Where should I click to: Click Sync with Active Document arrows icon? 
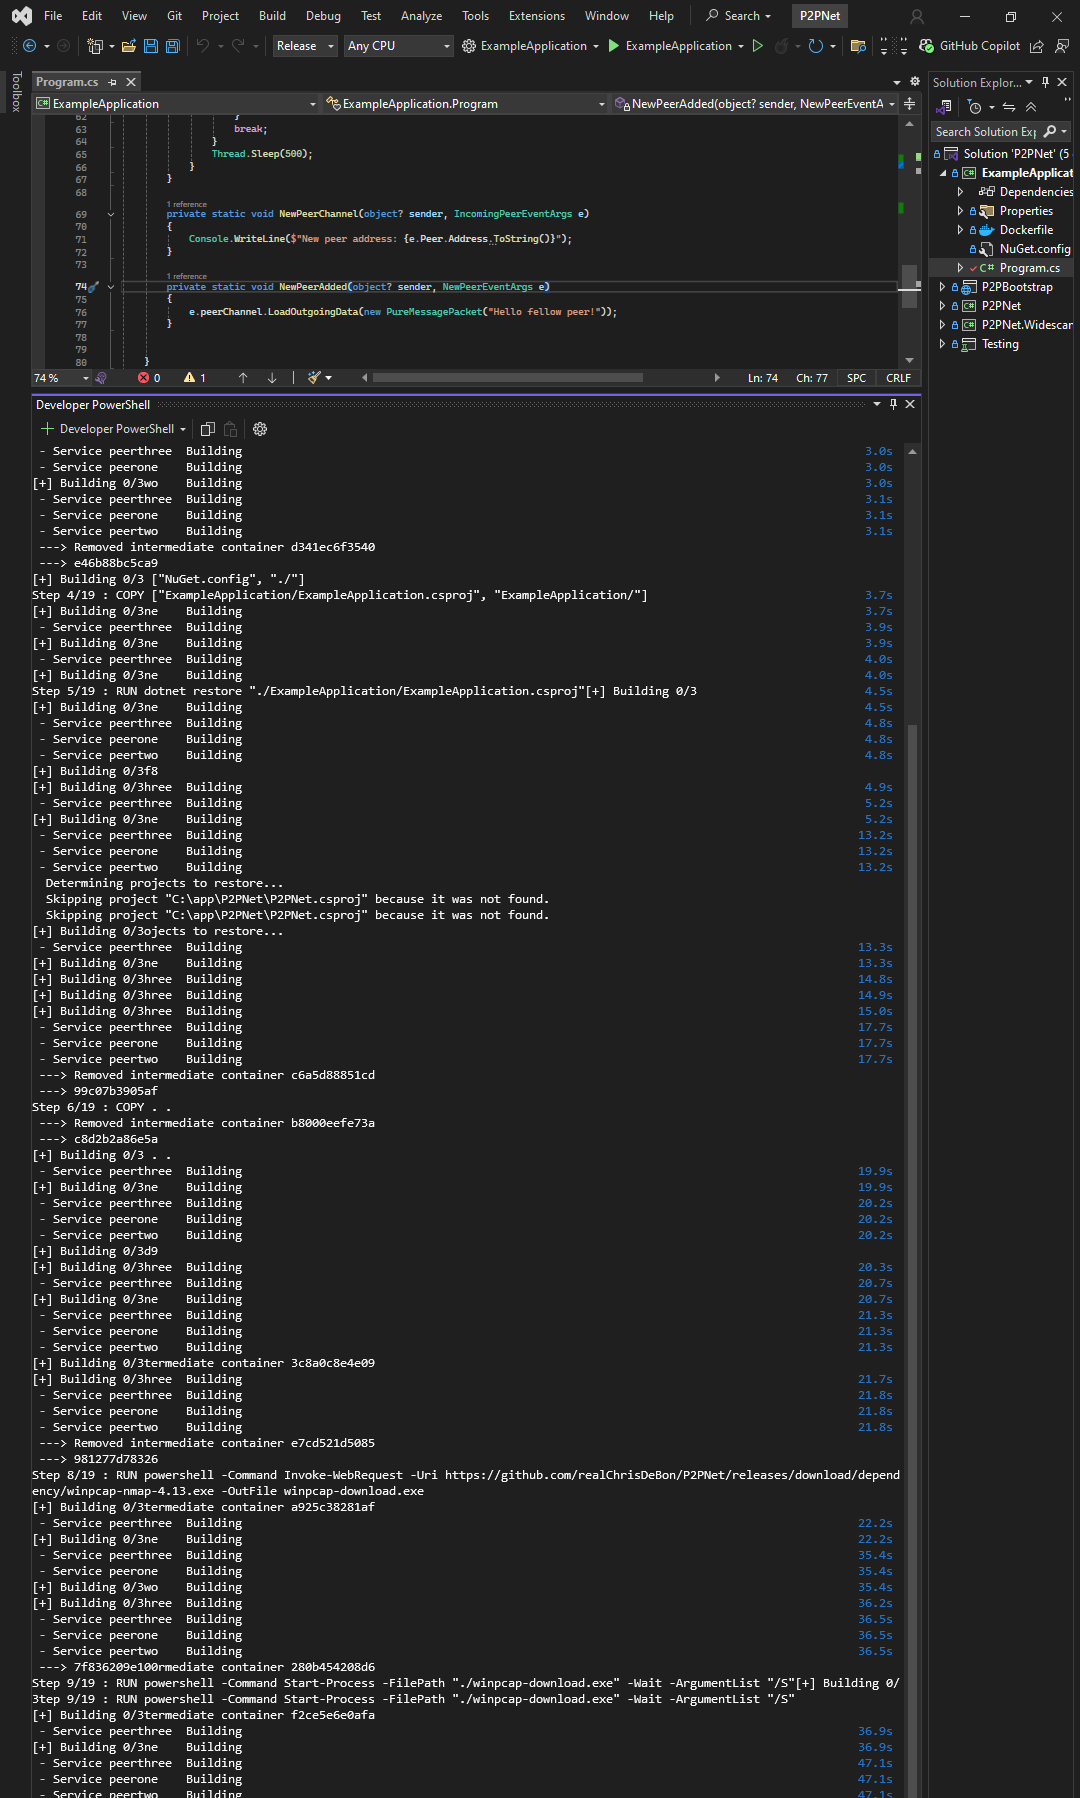pyautogui.click(x=1009, y=107)
